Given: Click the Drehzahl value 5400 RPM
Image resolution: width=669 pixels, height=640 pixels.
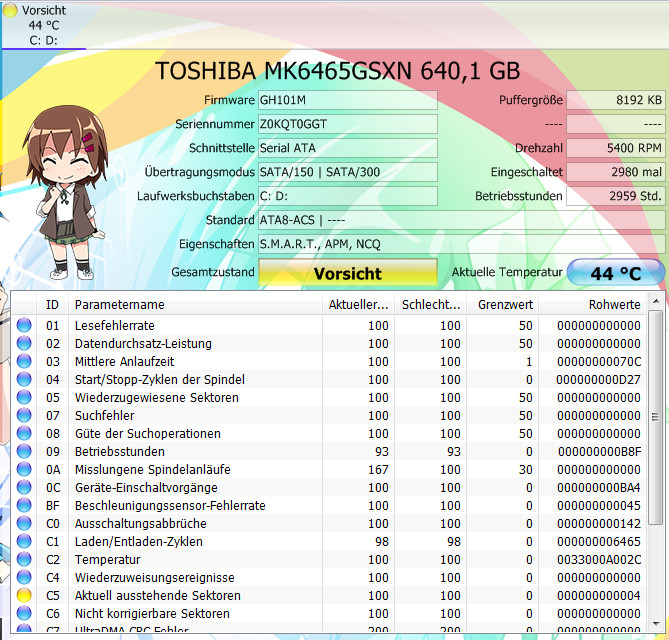Looking at the screenshot, I should click(x=616, y=148).
